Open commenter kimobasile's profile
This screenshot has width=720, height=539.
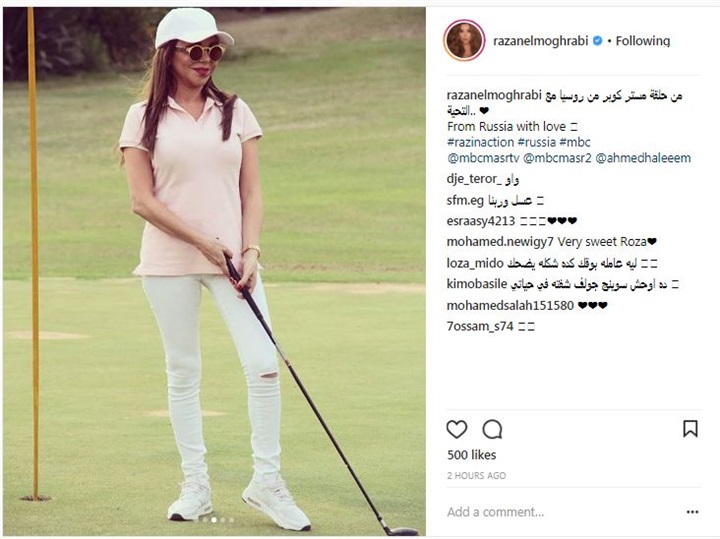[477, 284]
